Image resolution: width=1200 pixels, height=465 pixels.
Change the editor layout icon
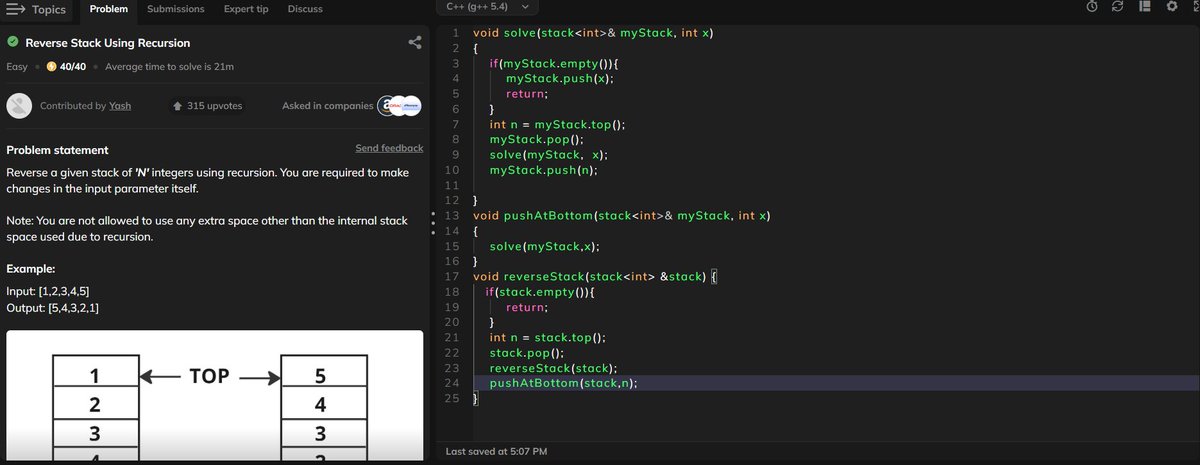[x=1145, y=6]
